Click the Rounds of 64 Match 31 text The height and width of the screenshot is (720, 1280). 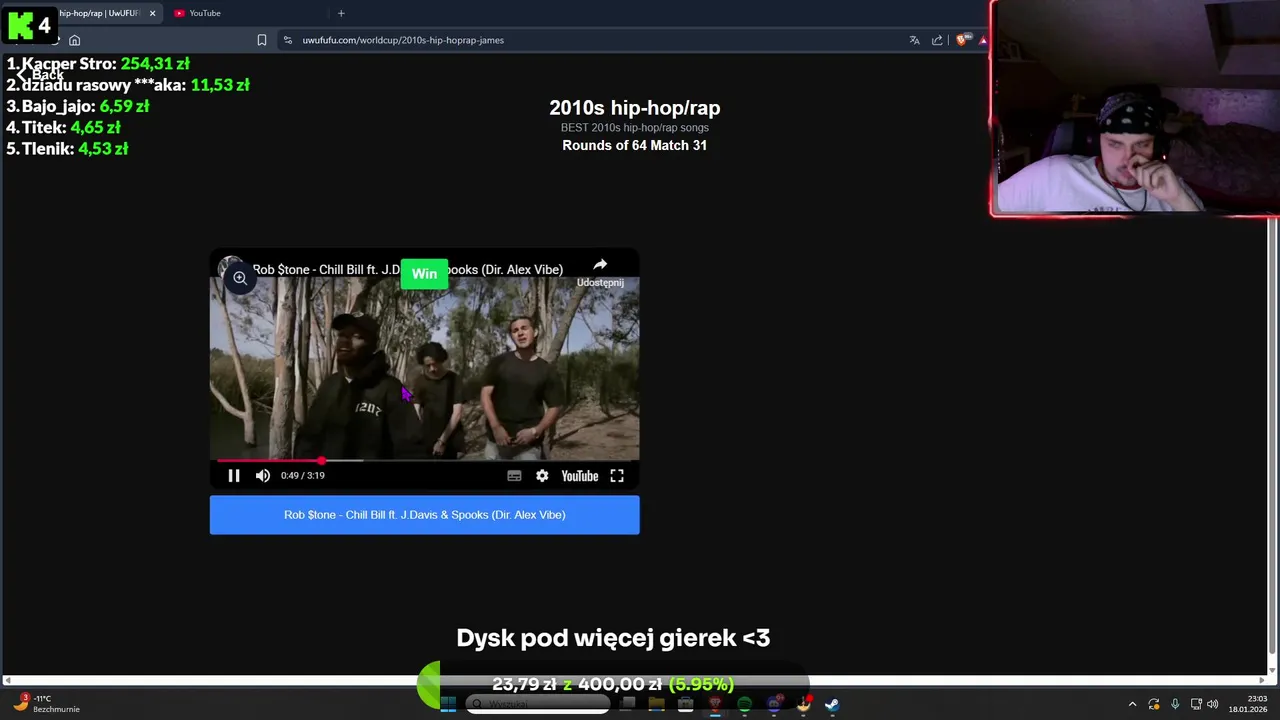[x=635, y=145]
